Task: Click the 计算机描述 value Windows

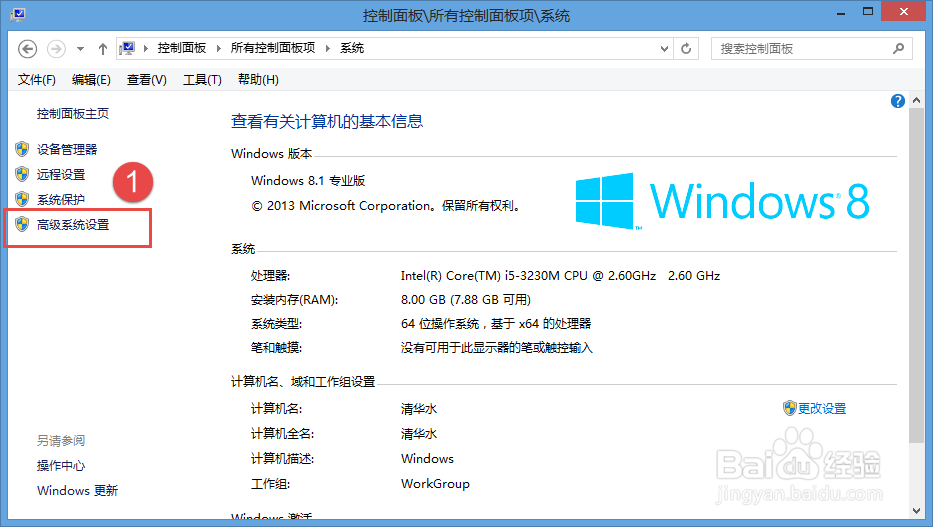Action: point(427,459)
